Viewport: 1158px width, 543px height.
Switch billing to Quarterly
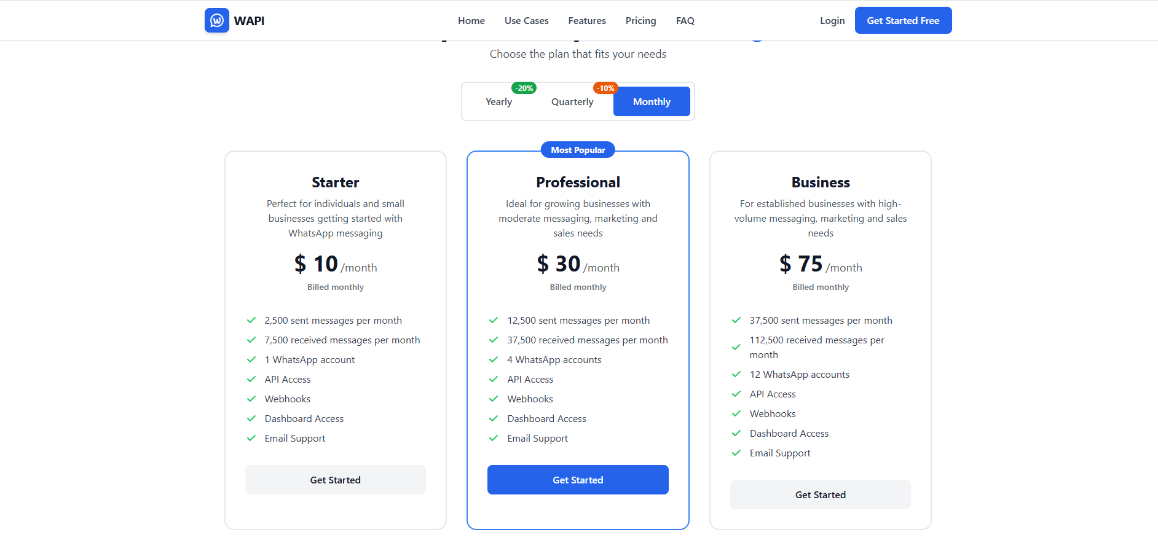572,102
